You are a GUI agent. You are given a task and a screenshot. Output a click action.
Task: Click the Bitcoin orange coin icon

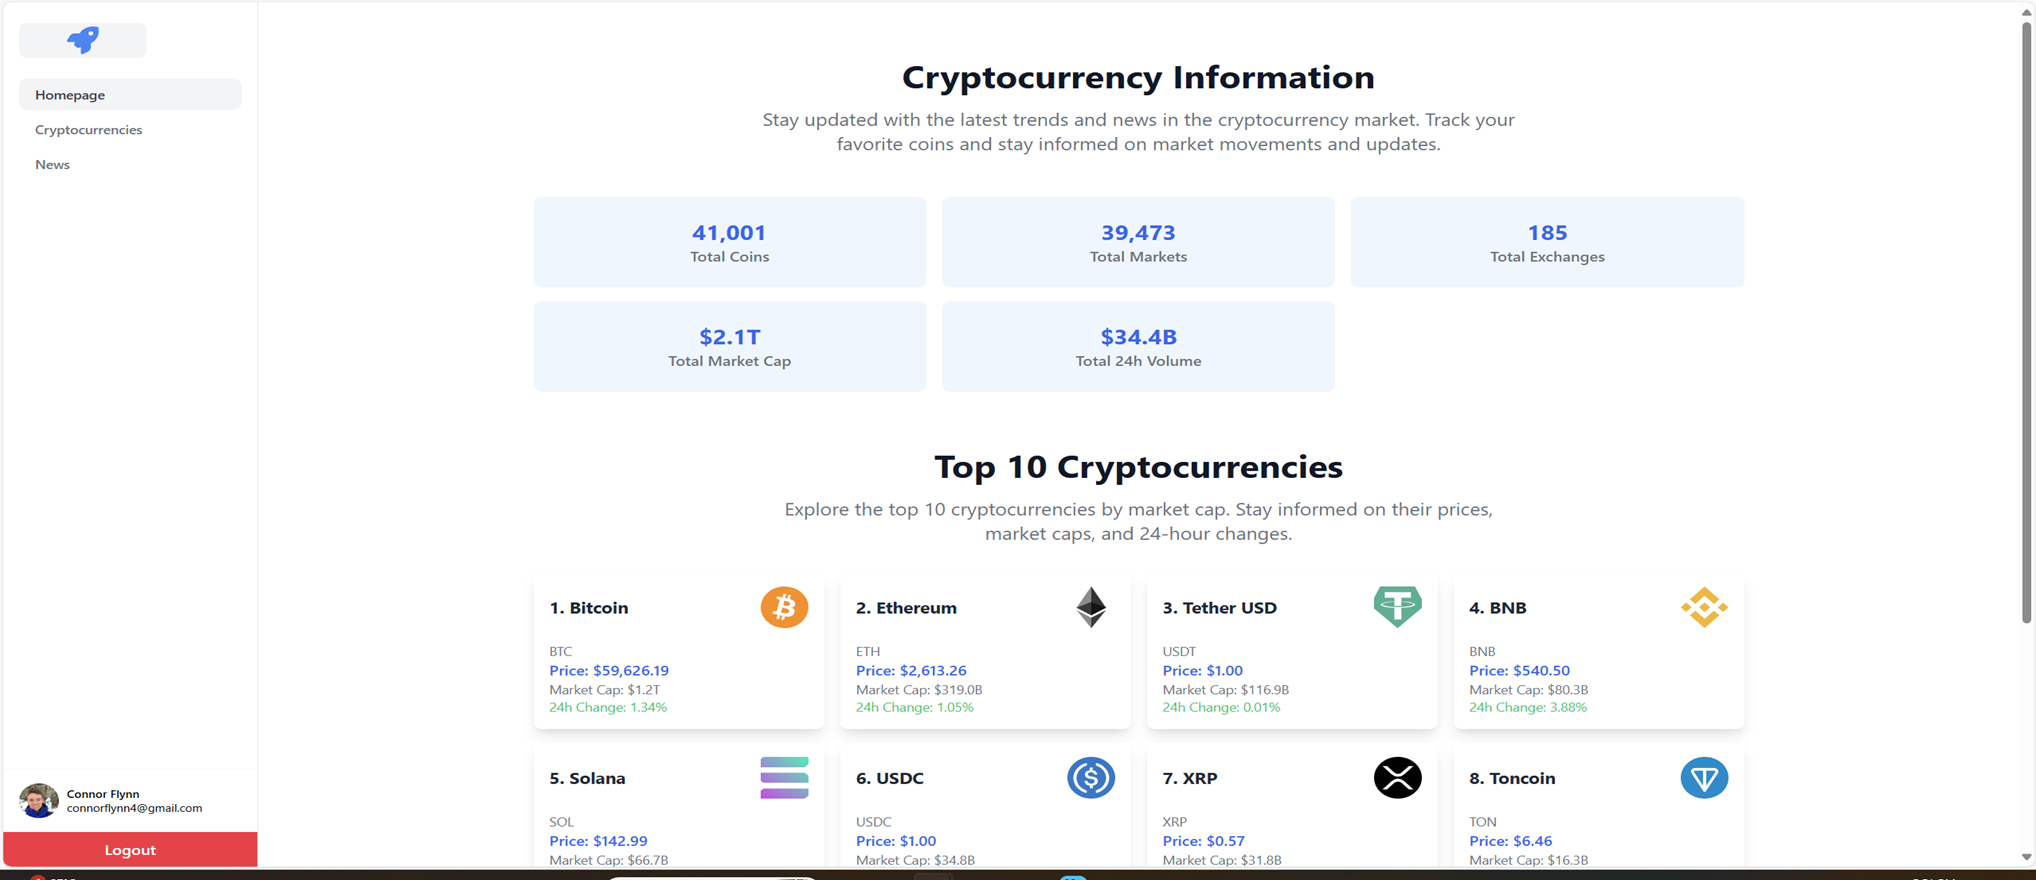784,607
